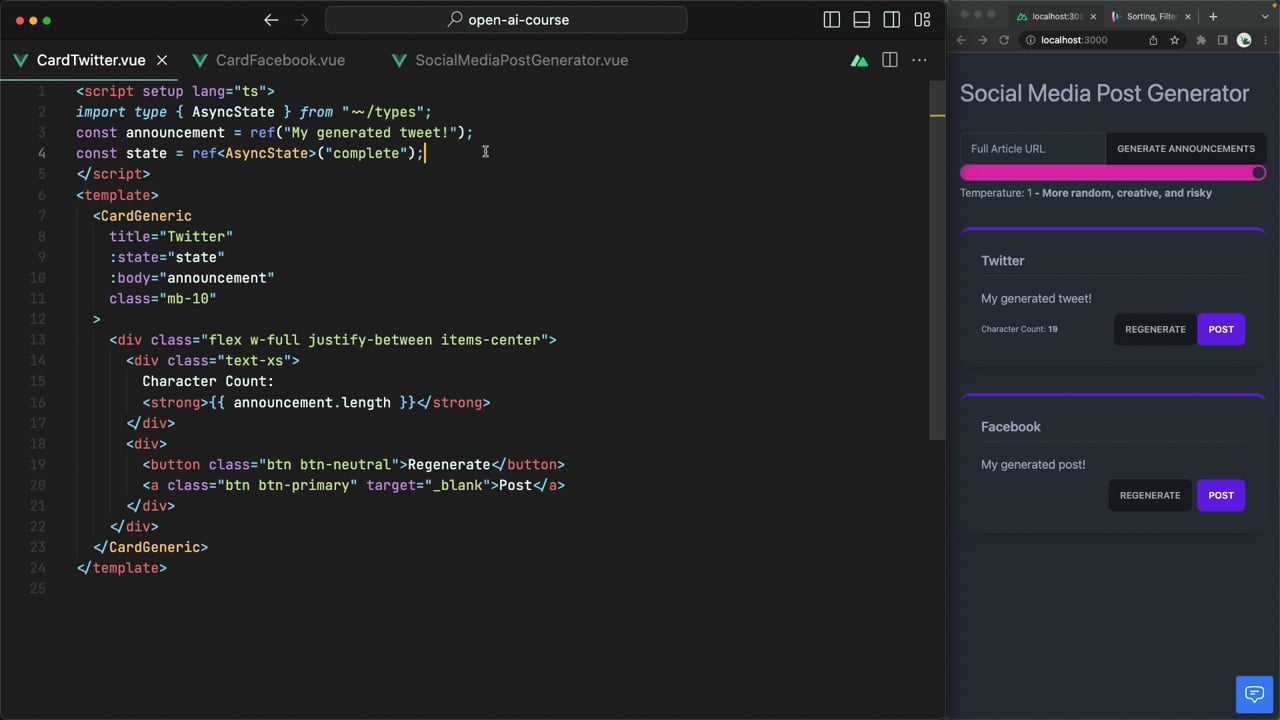This screenshot has height=720, width=1280.
Task: Click the Full Article URL input field
Action: pos(1032,148)
